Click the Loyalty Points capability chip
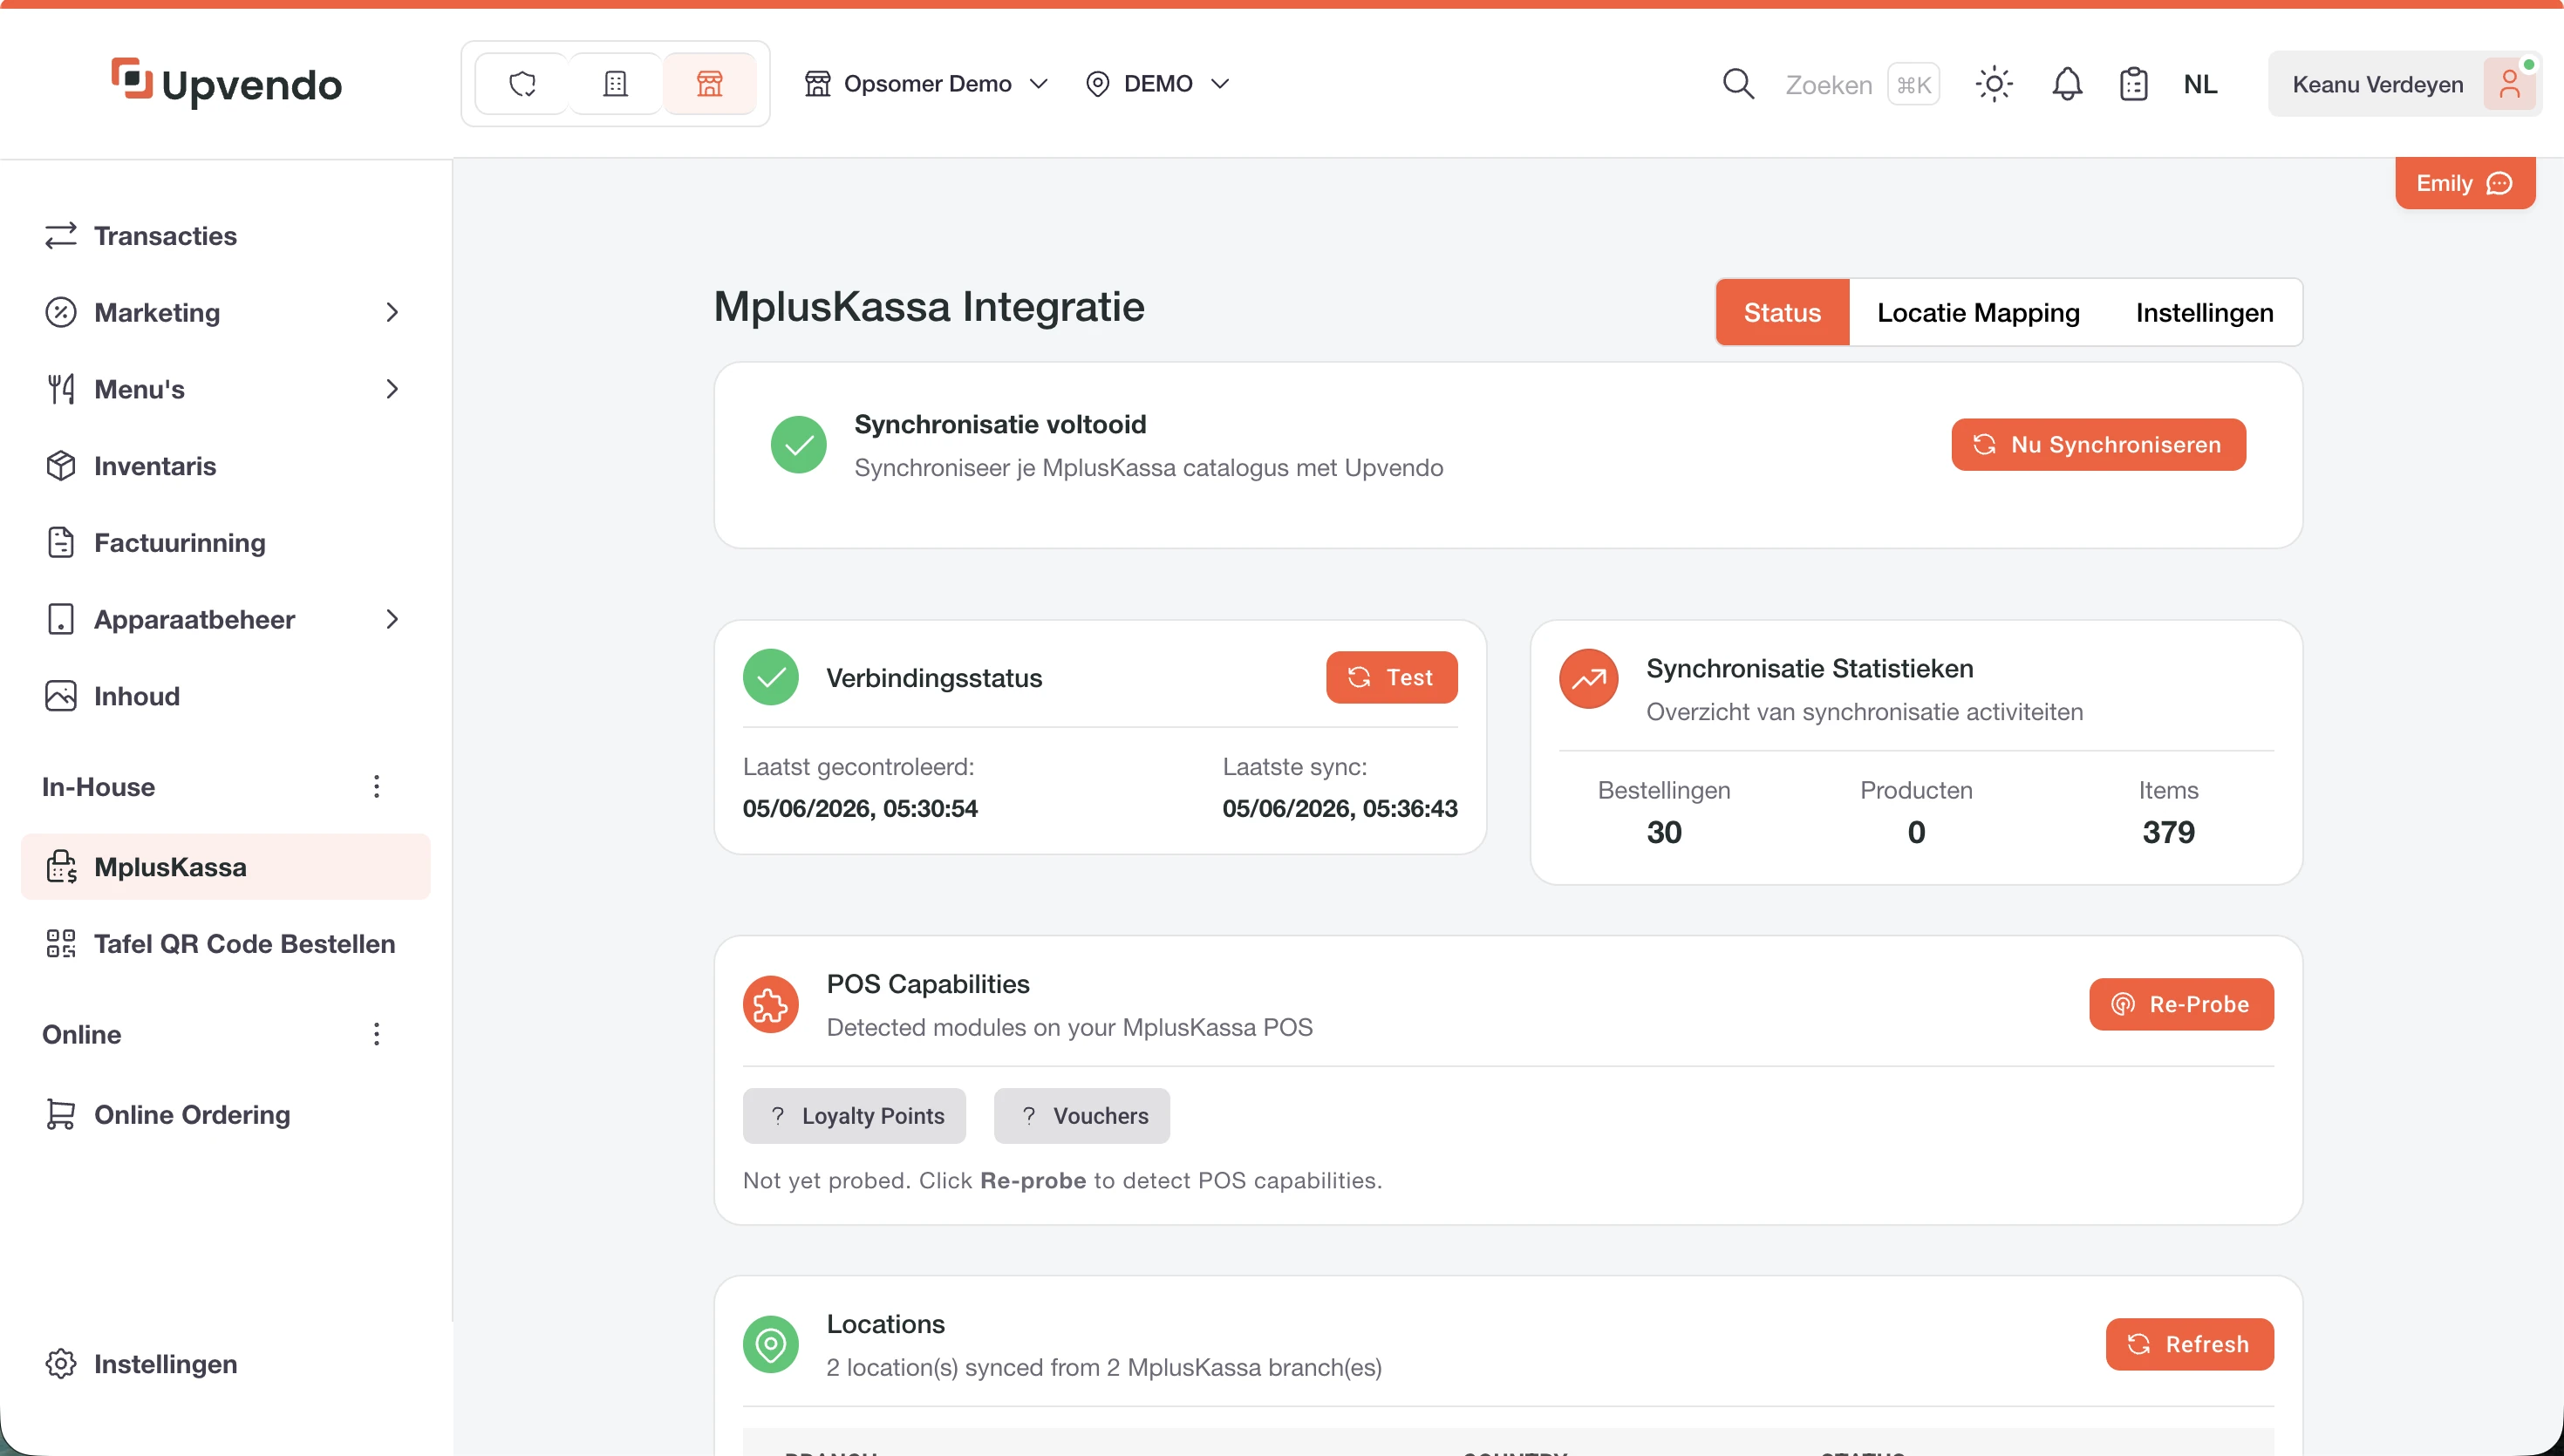Image resolution: width=2564 pixels, height=1456 pixels. [x=854, y=1116]
